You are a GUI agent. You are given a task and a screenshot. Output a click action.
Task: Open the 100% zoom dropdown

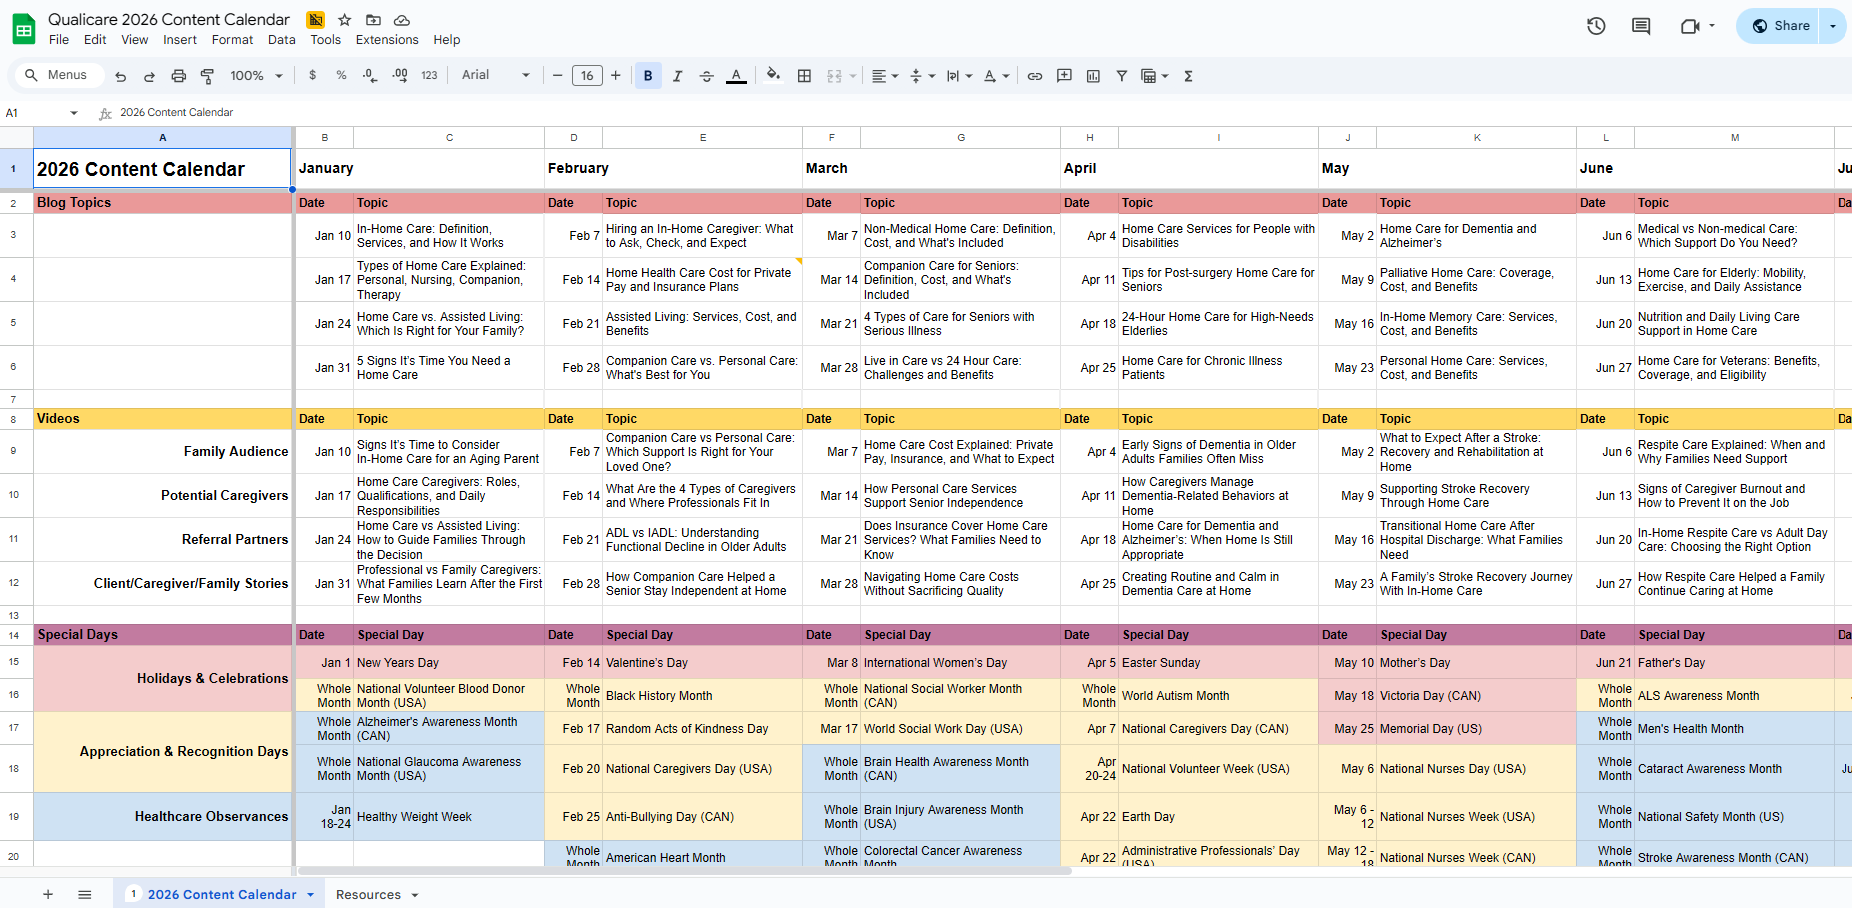(256, 76)
